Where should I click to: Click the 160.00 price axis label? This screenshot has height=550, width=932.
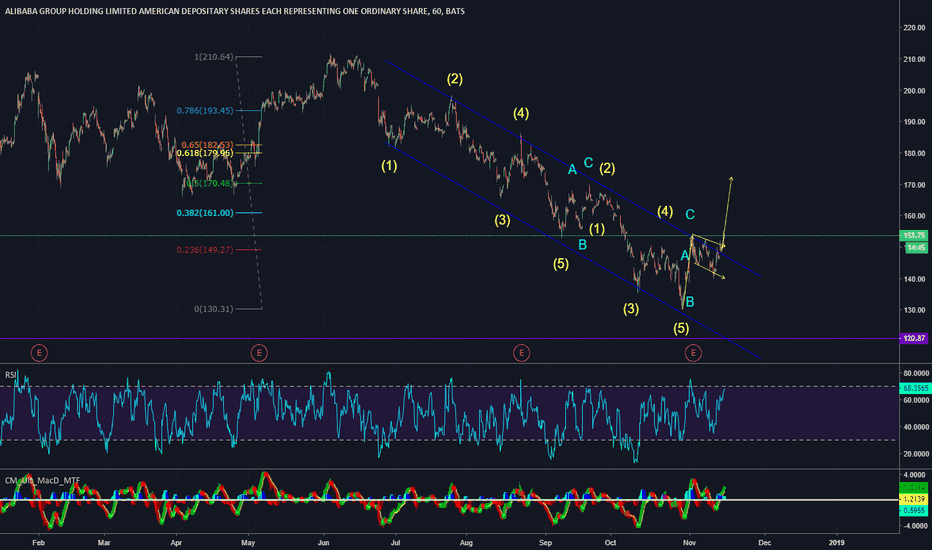click(914, 216)
